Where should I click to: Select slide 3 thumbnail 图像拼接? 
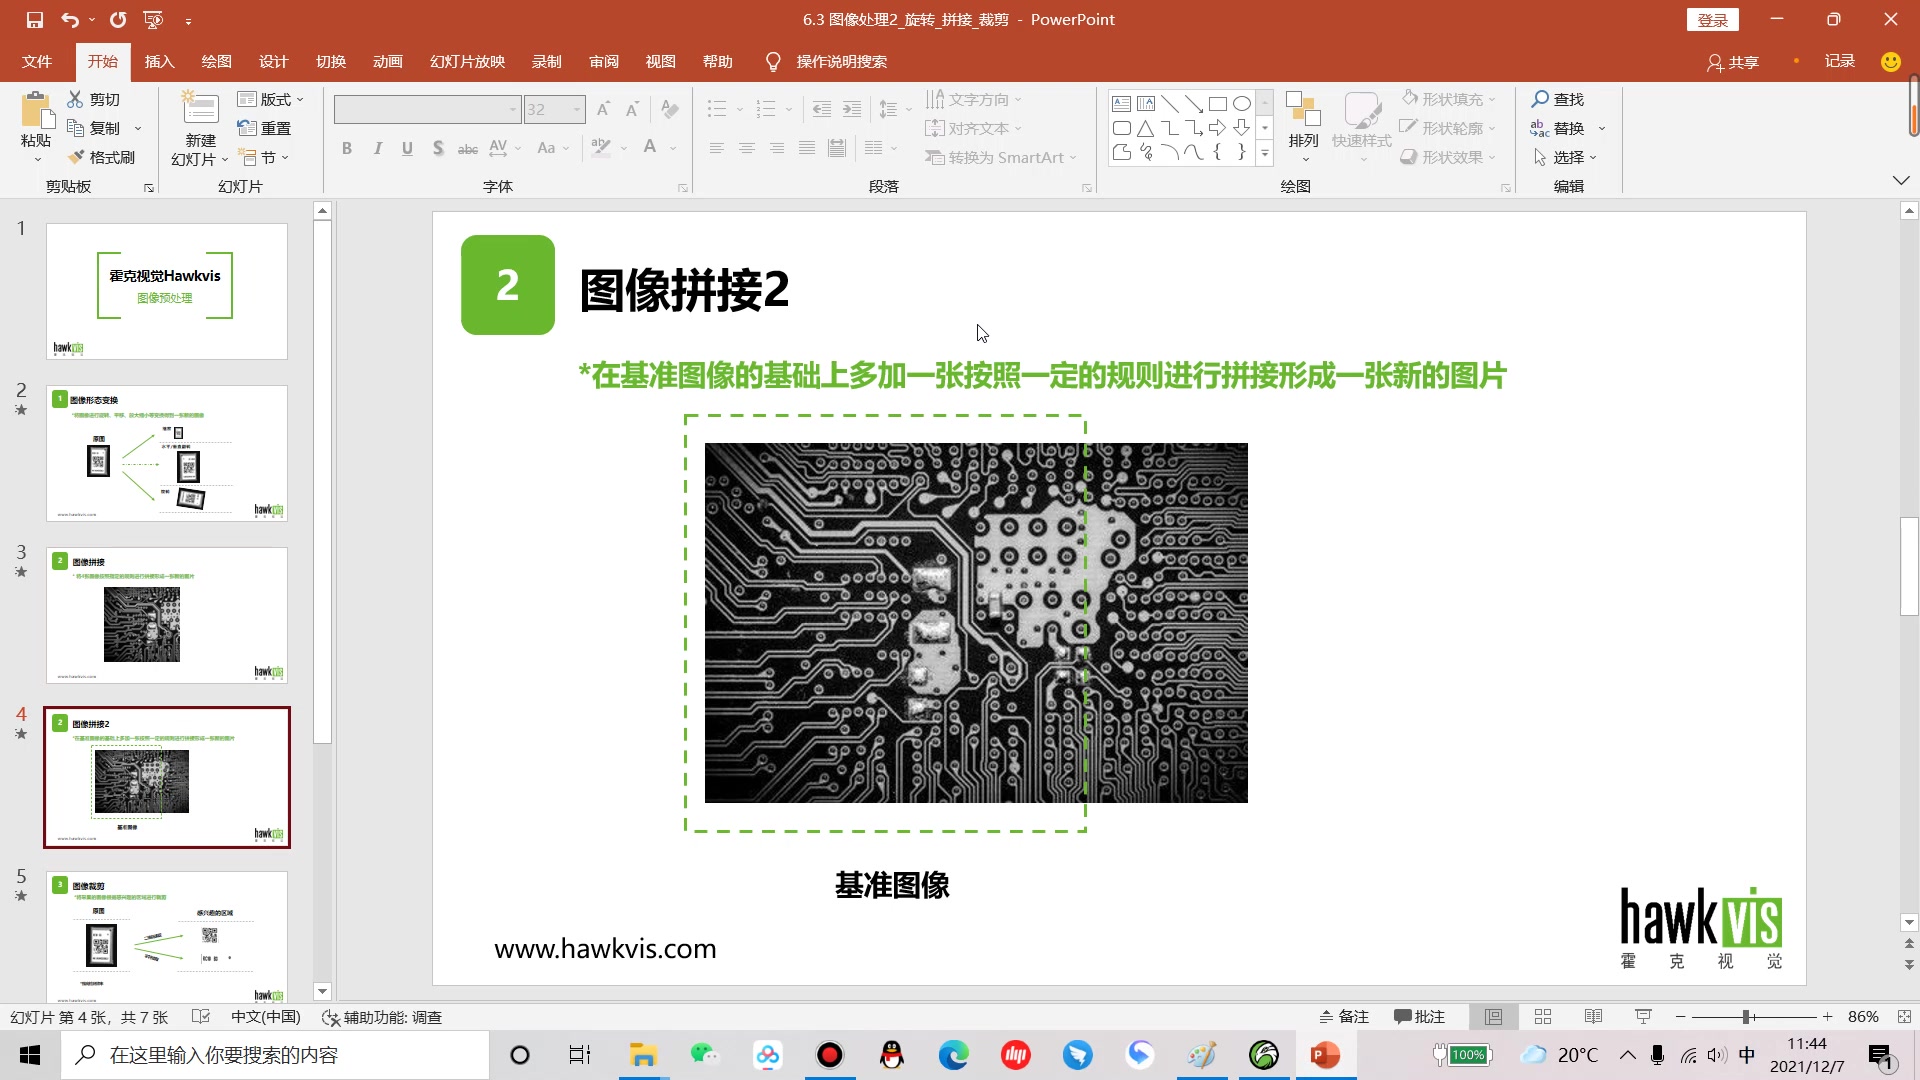[167, 615]
